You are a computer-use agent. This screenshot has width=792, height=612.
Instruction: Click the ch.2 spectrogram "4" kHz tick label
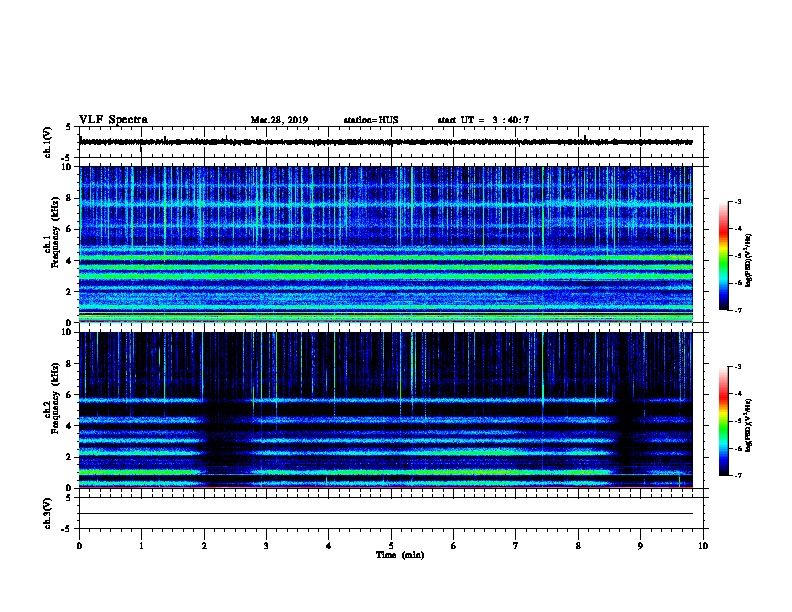pyautogui.click(x=69, y=426)
